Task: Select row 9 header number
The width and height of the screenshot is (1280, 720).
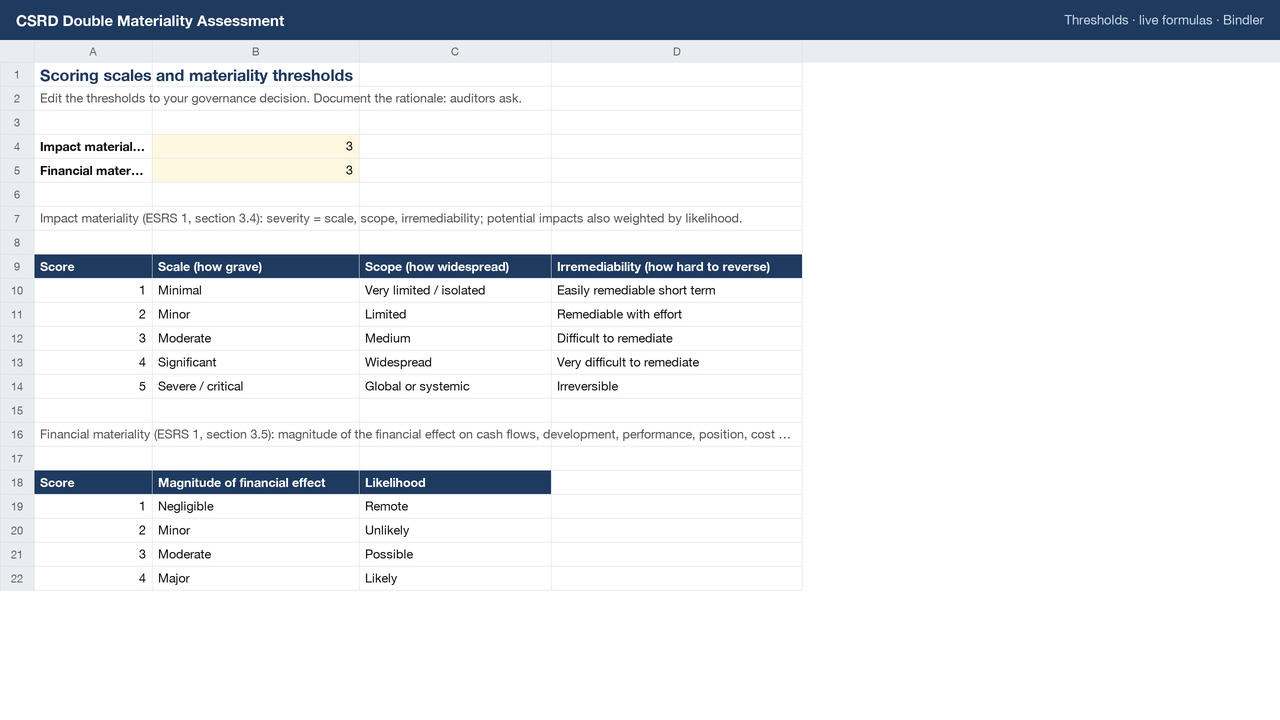Action: (17, 267)
